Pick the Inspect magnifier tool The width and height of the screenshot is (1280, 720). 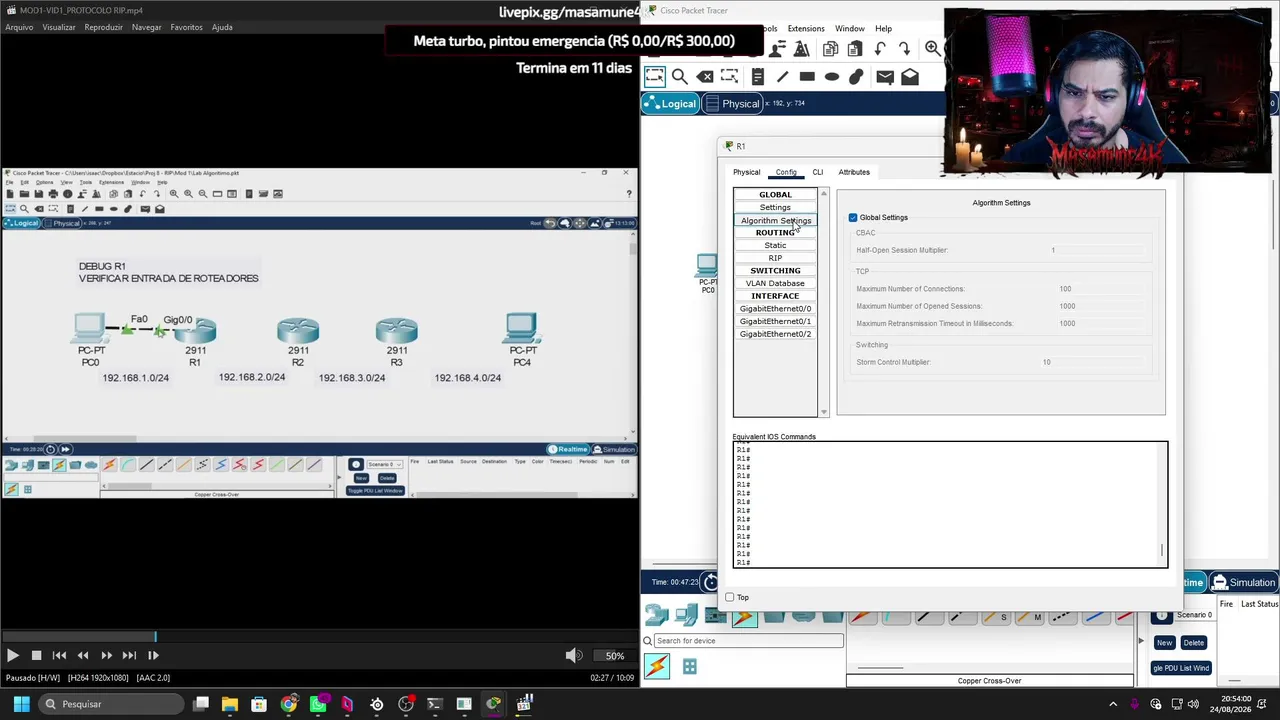pos(680,77)
